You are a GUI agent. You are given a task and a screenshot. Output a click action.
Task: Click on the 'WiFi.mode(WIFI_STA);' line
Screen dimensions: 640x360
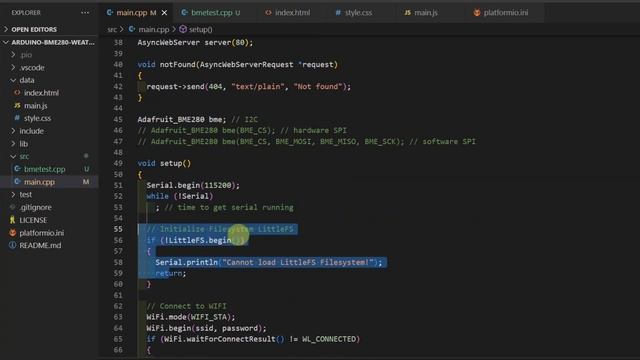pos(191,317)
